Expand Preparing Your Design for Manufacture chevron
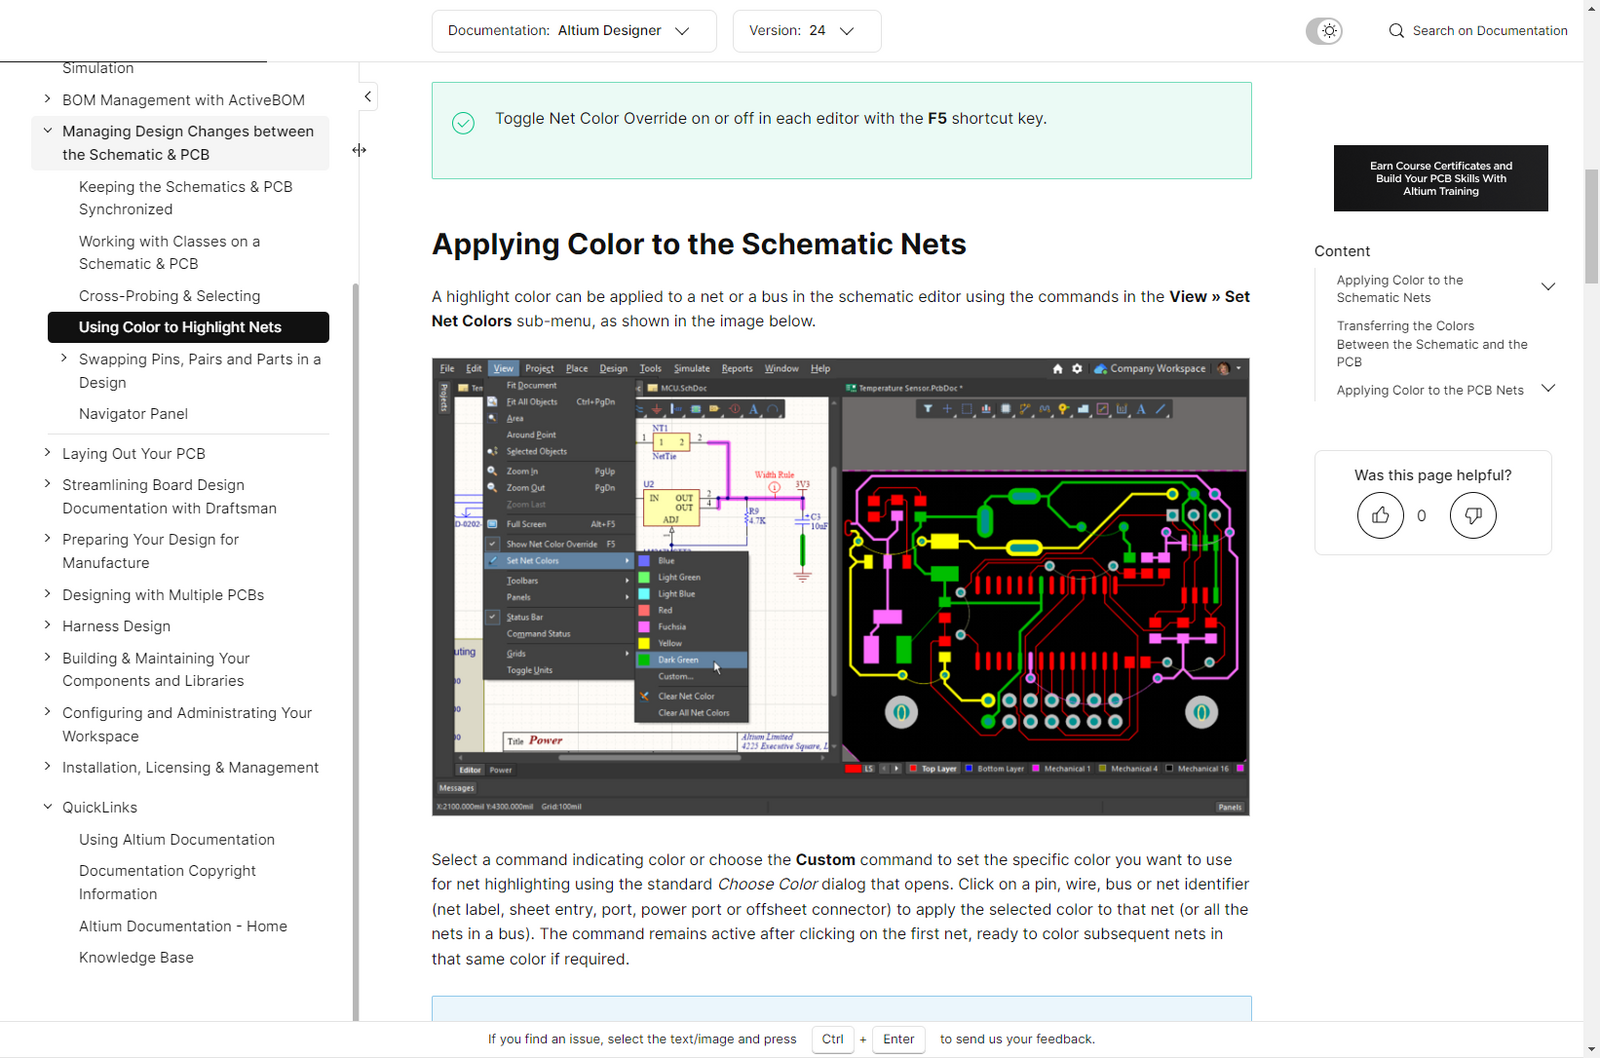The width and height of the screenshot is (1600, 1058). pos(47,539)
